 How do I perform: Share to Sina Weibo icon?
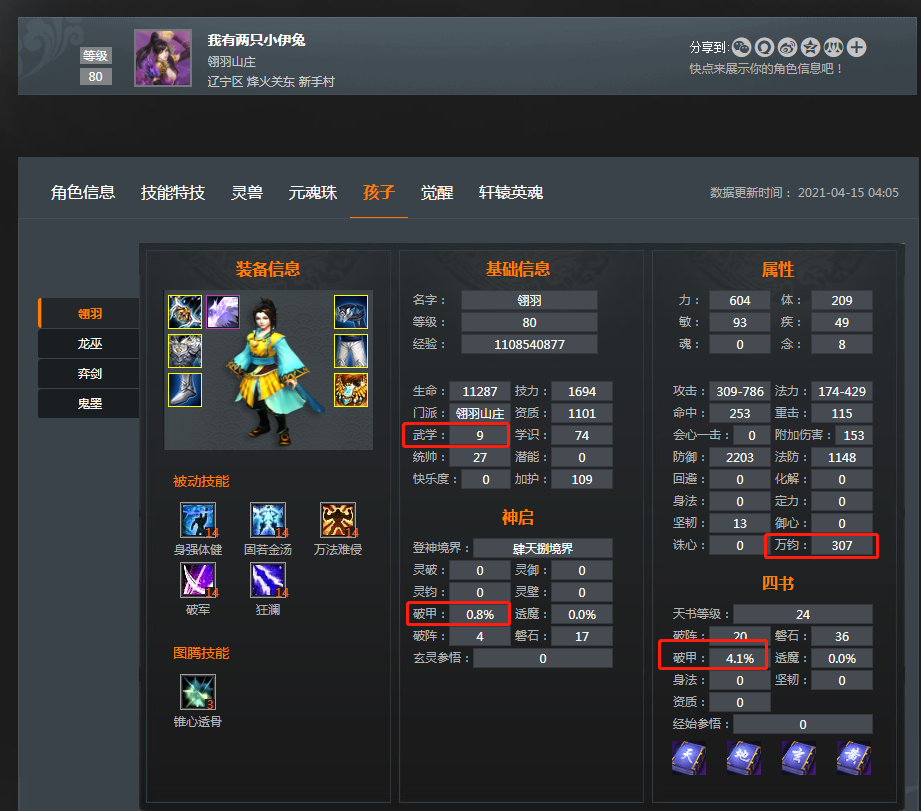787,48
